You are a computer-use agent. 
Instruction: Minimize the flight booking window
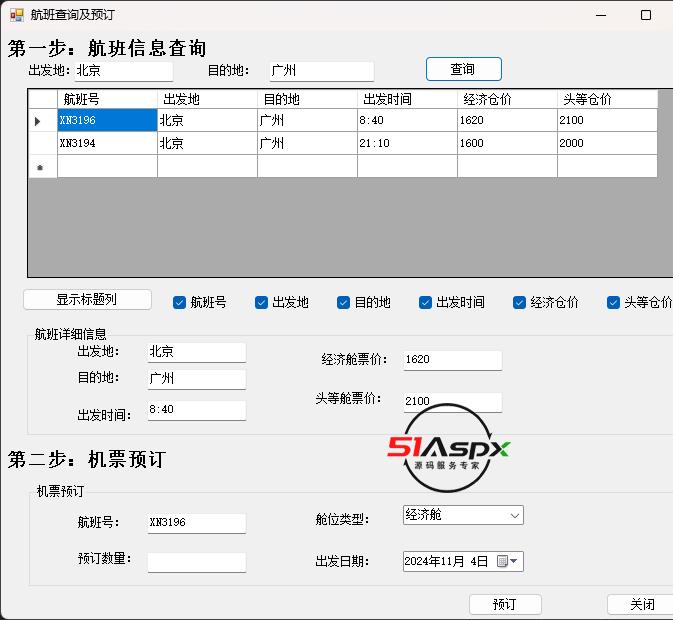[602, 15]
